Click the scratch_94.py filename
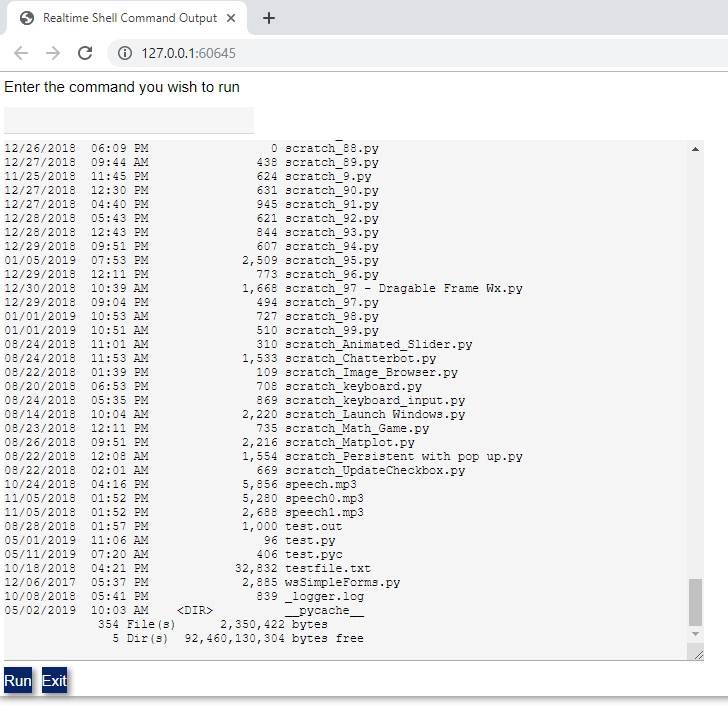The height and width of the screenshot is (720, 728). 332,246
